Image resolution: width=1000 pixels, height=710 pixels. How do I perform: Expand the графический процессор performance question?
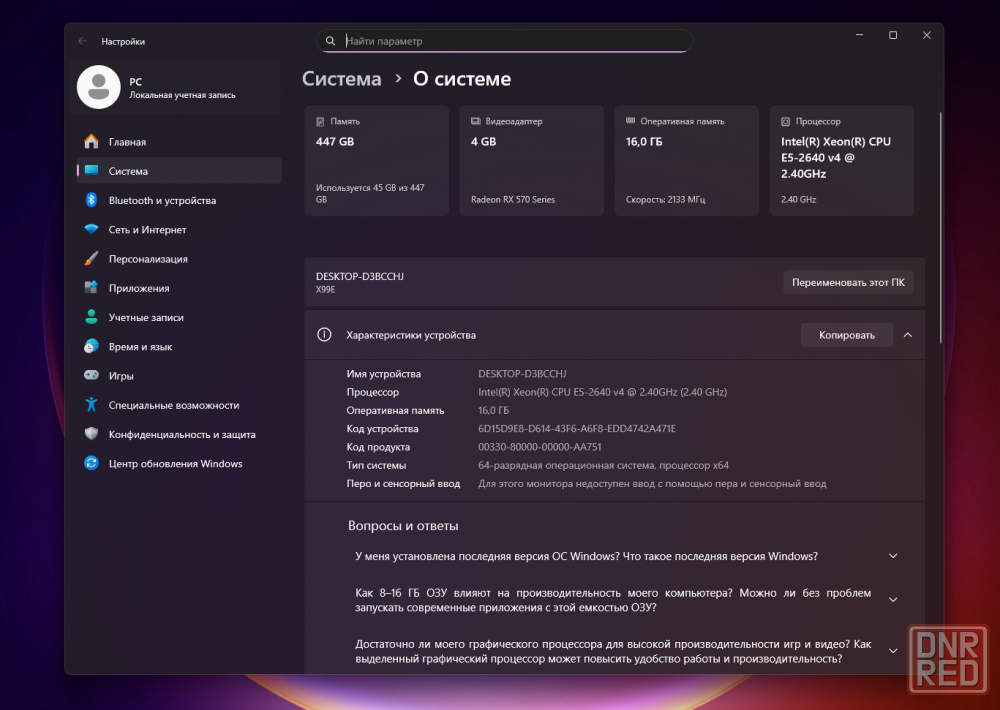point(893,650)
